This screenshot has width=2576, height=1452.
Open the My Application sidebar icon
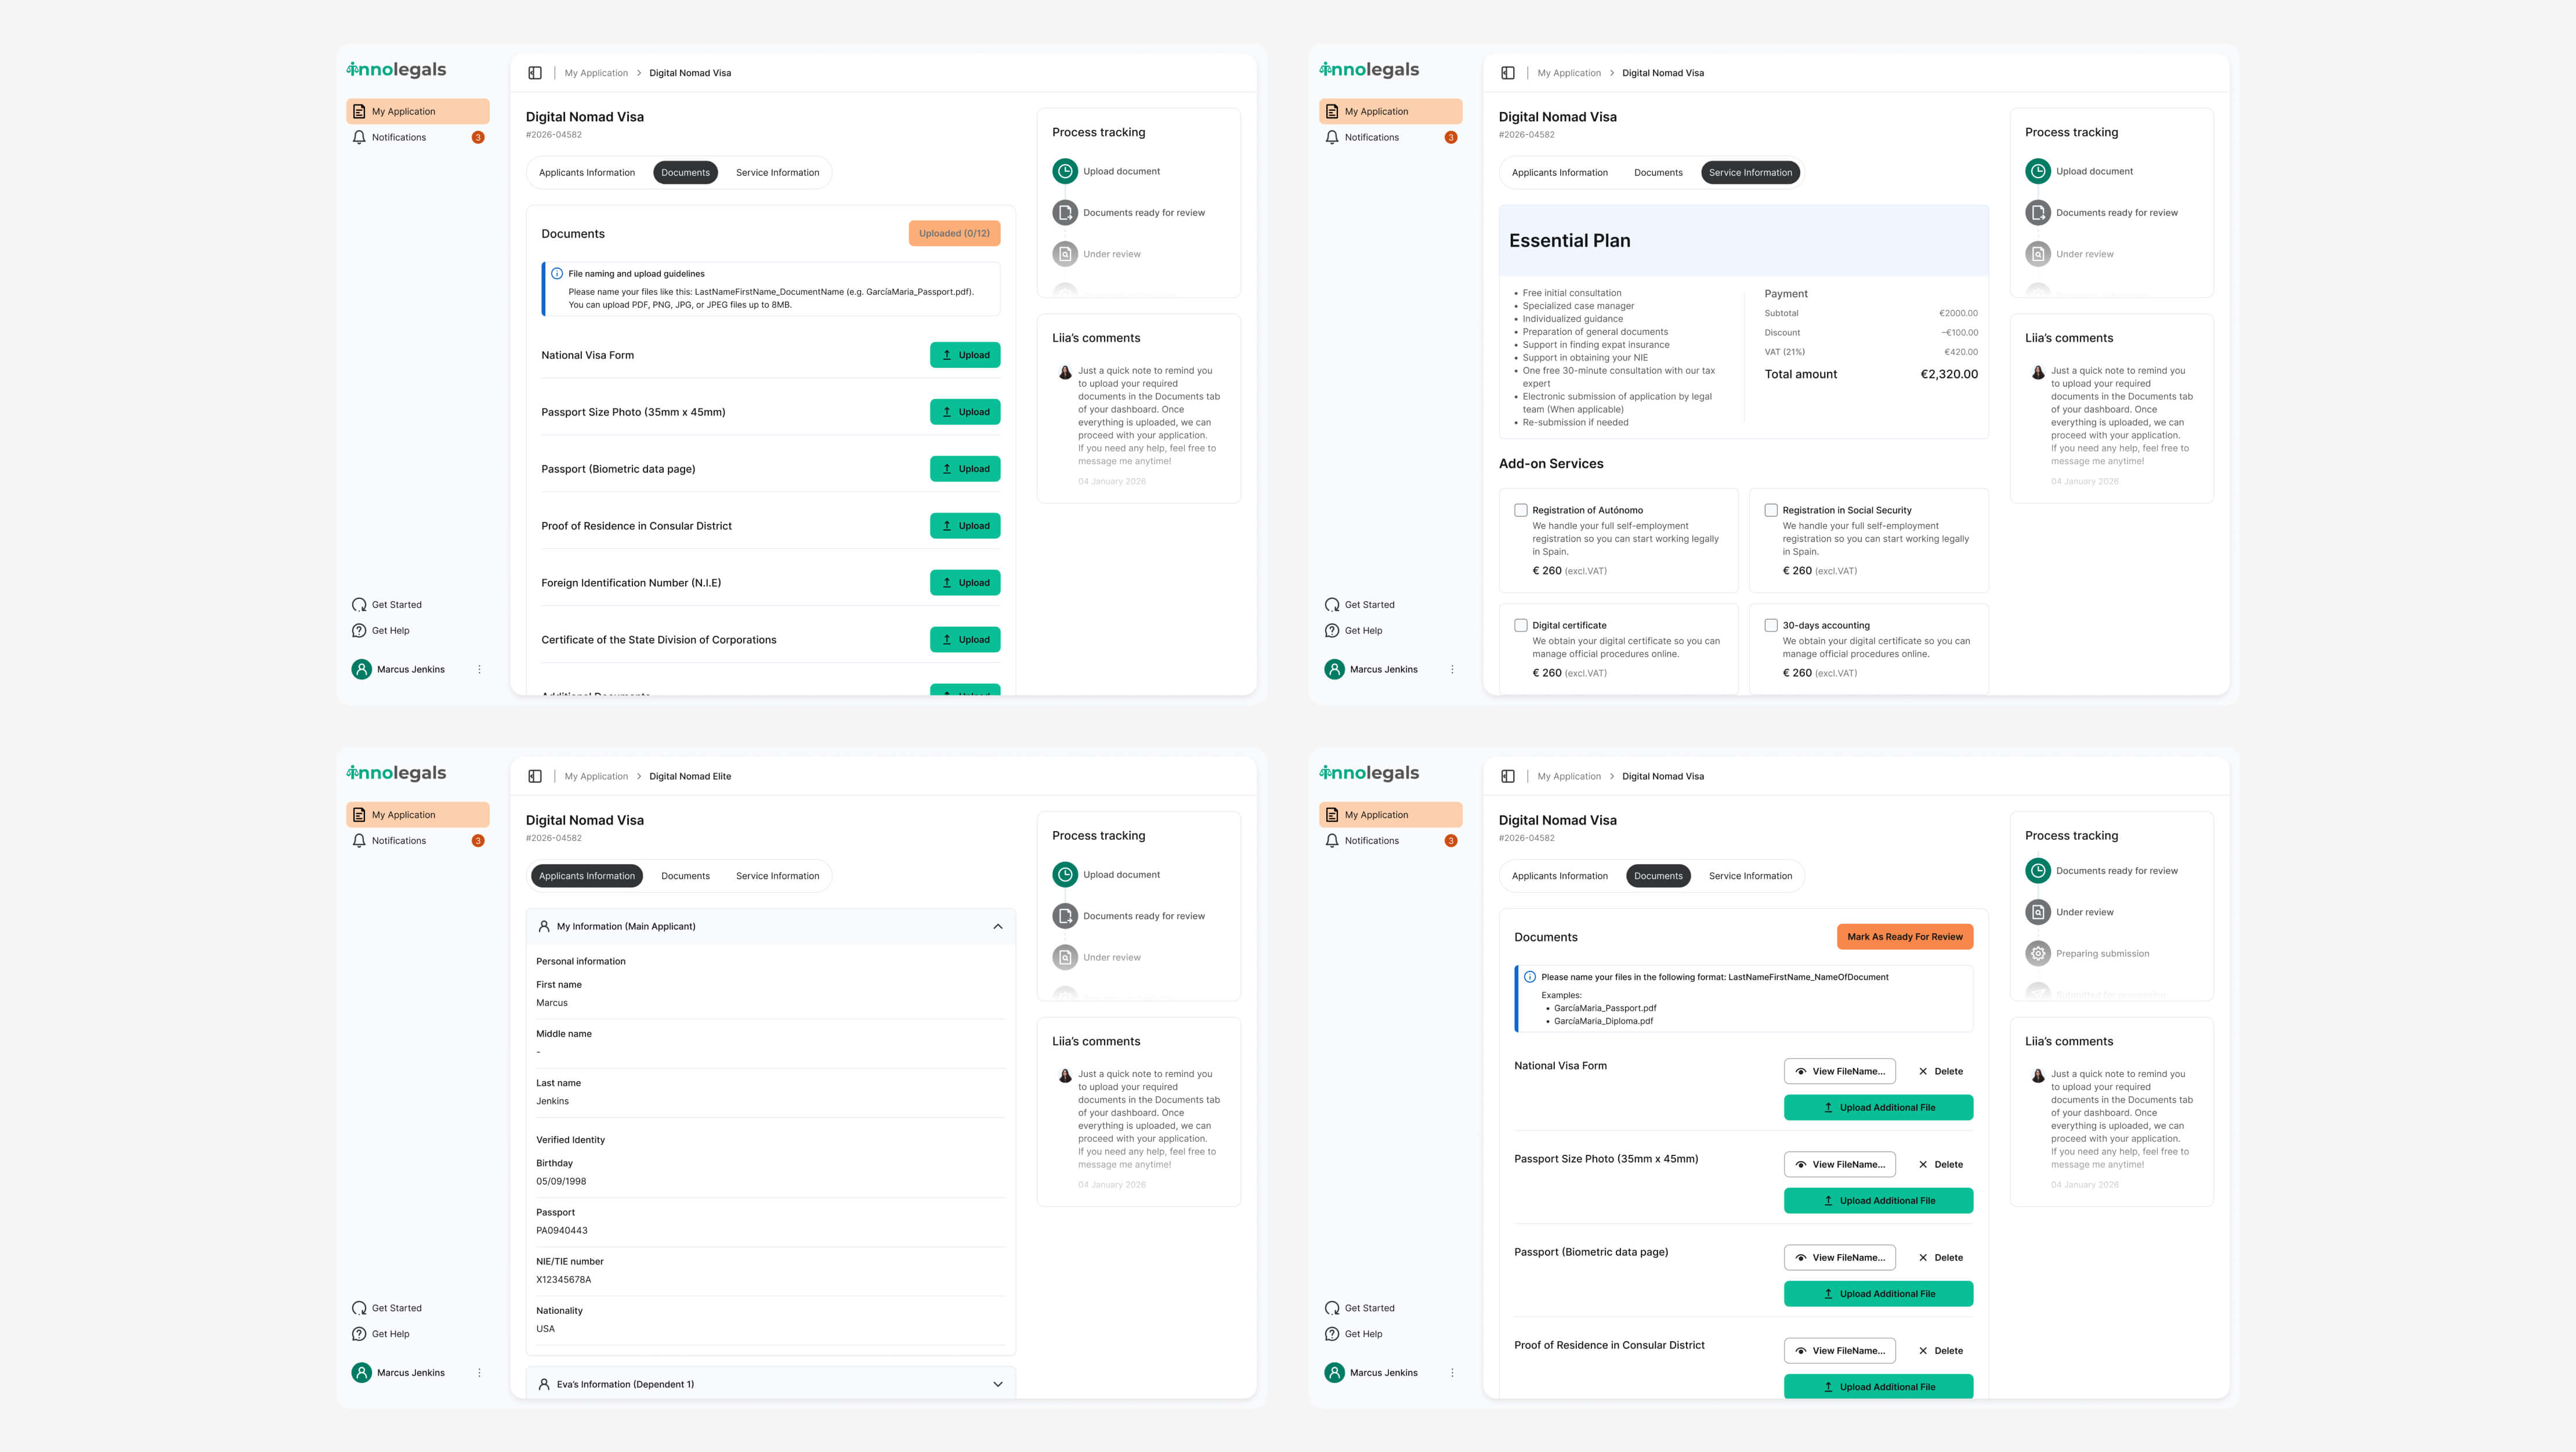pos(360,111)
